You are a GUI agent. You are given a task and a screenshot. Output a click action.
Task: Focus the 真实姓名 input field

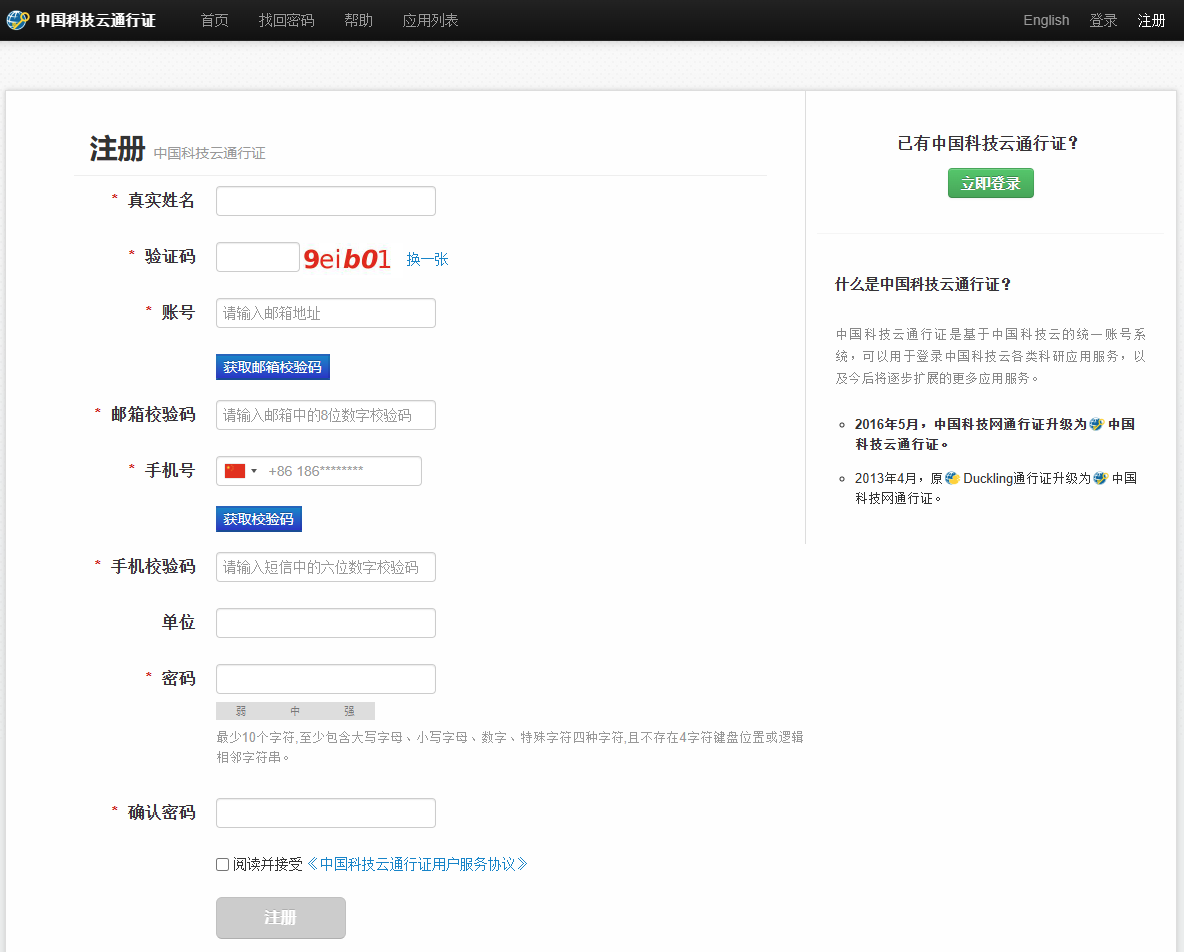[326, 201]
